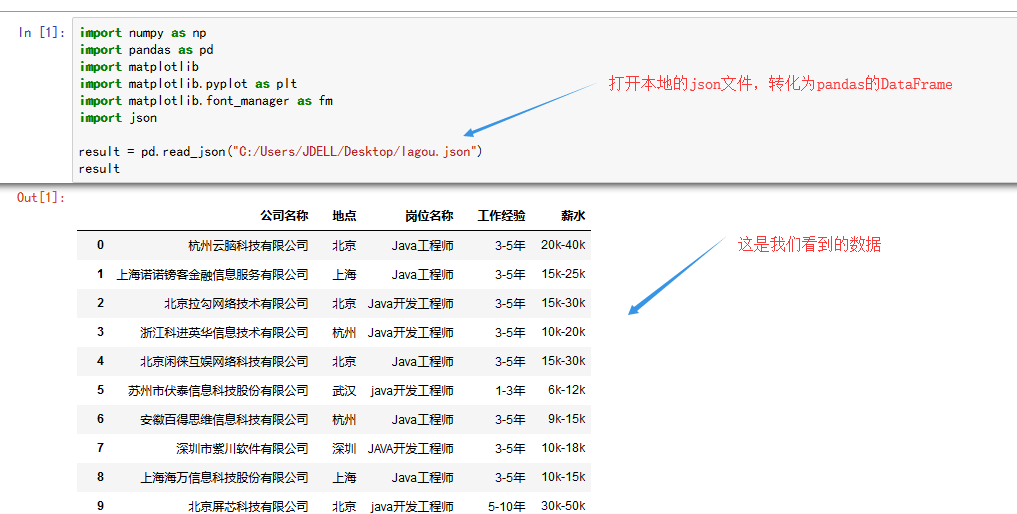This screenshot has width=1017, height=514.
Task: Click the company cell 苏州市伏泰信息科技股份有限公司
Action: pos(219,391)
